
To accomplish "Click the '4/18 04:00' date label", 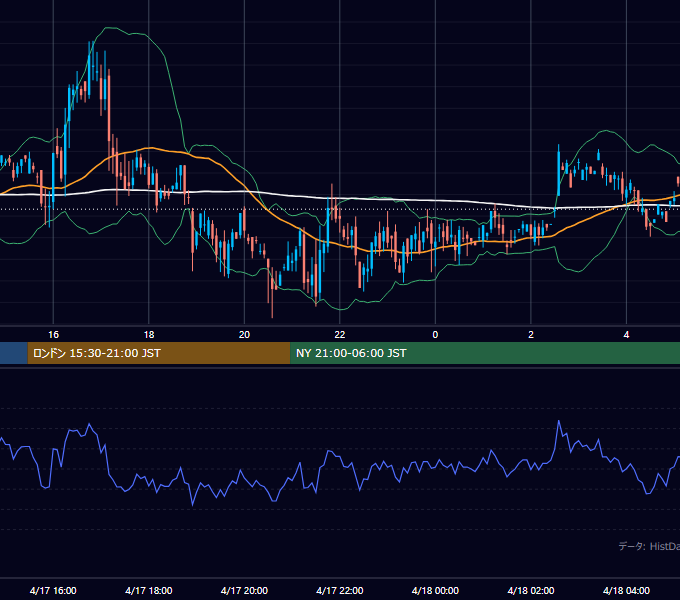I will click(x=626, y=590).
